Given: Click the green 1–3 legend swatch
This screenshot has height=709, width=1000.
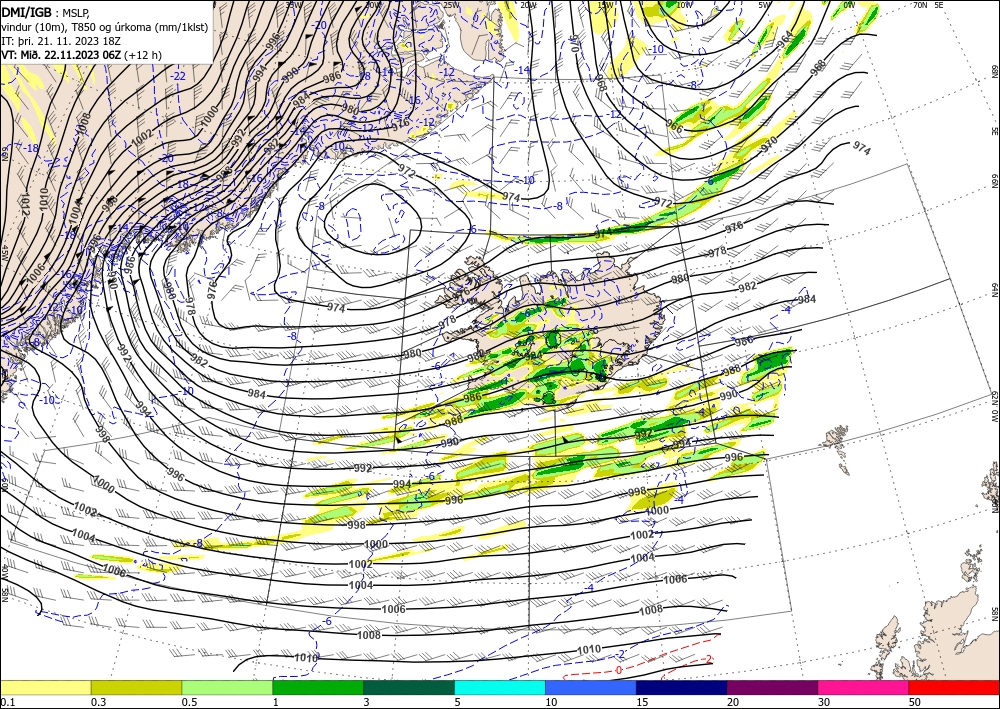Looking at the screenshot, I should [x=318, y=687].
